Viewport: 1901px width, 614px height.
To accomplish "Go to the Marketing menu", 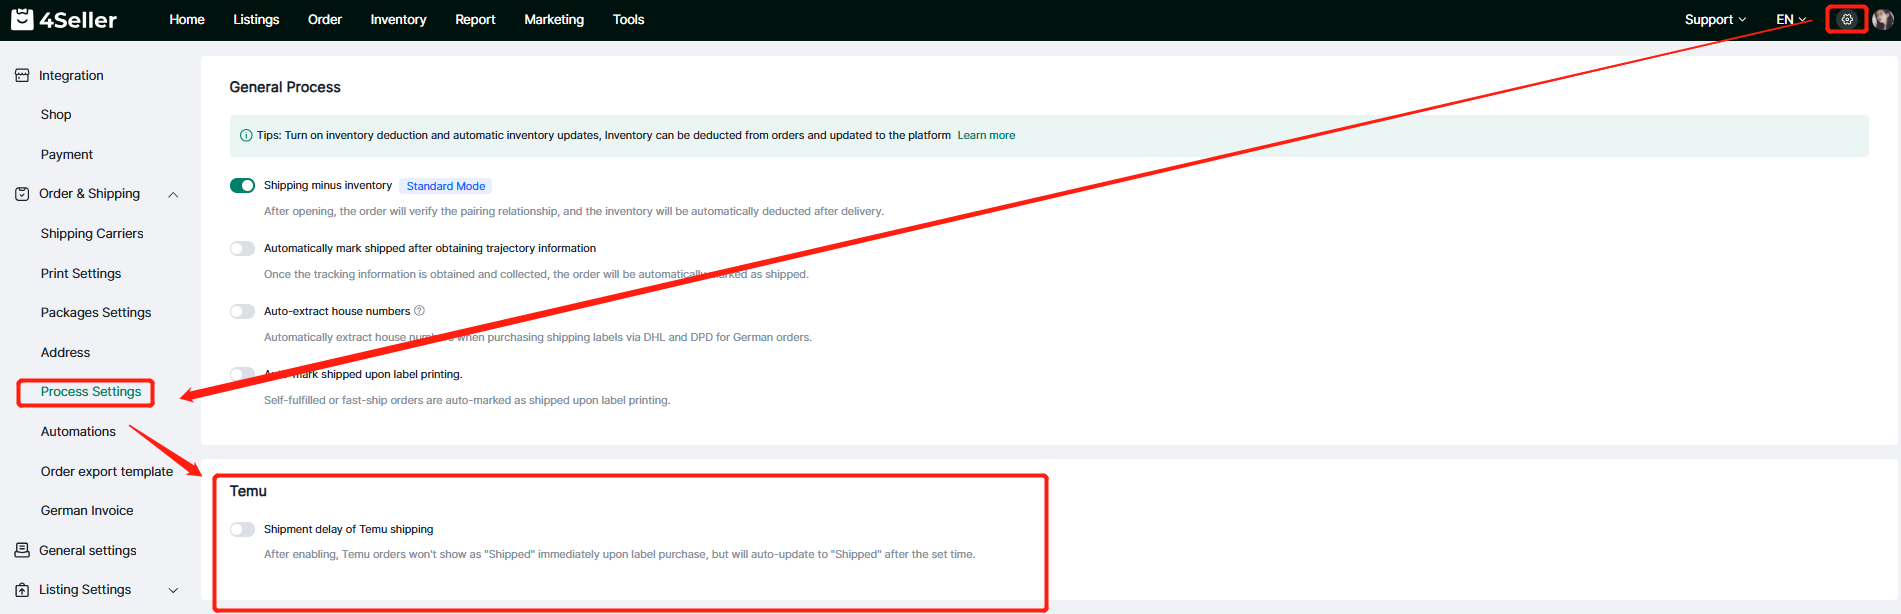I will tap(553, 19).
